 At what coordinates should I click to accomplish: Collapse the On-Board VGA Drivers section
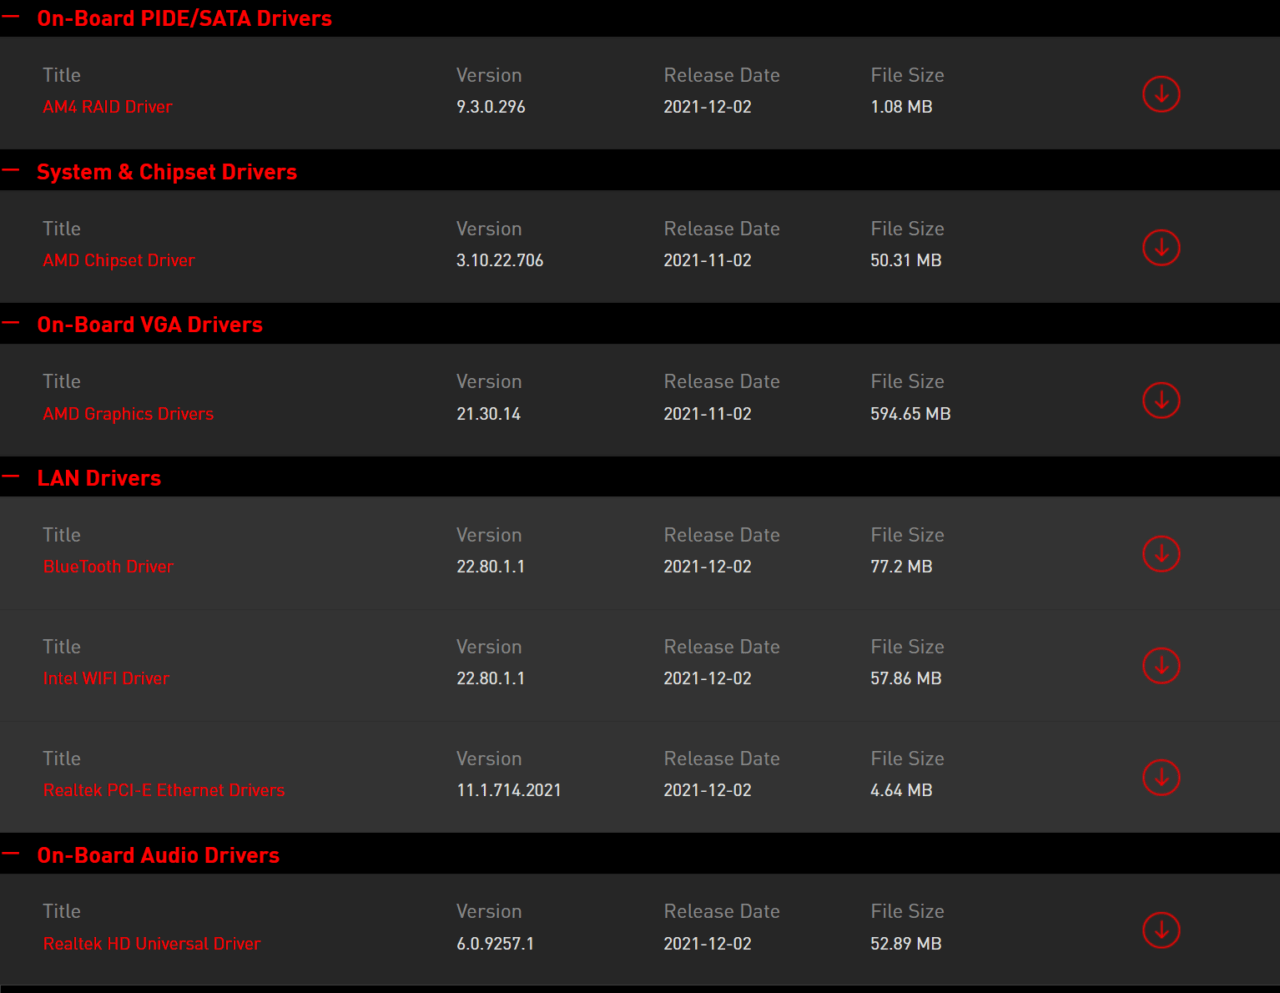tap(11, 324)
